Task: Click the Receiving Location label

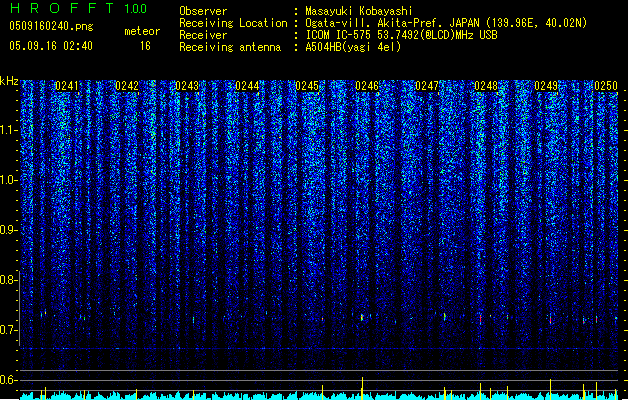Action: pos(233,23)
